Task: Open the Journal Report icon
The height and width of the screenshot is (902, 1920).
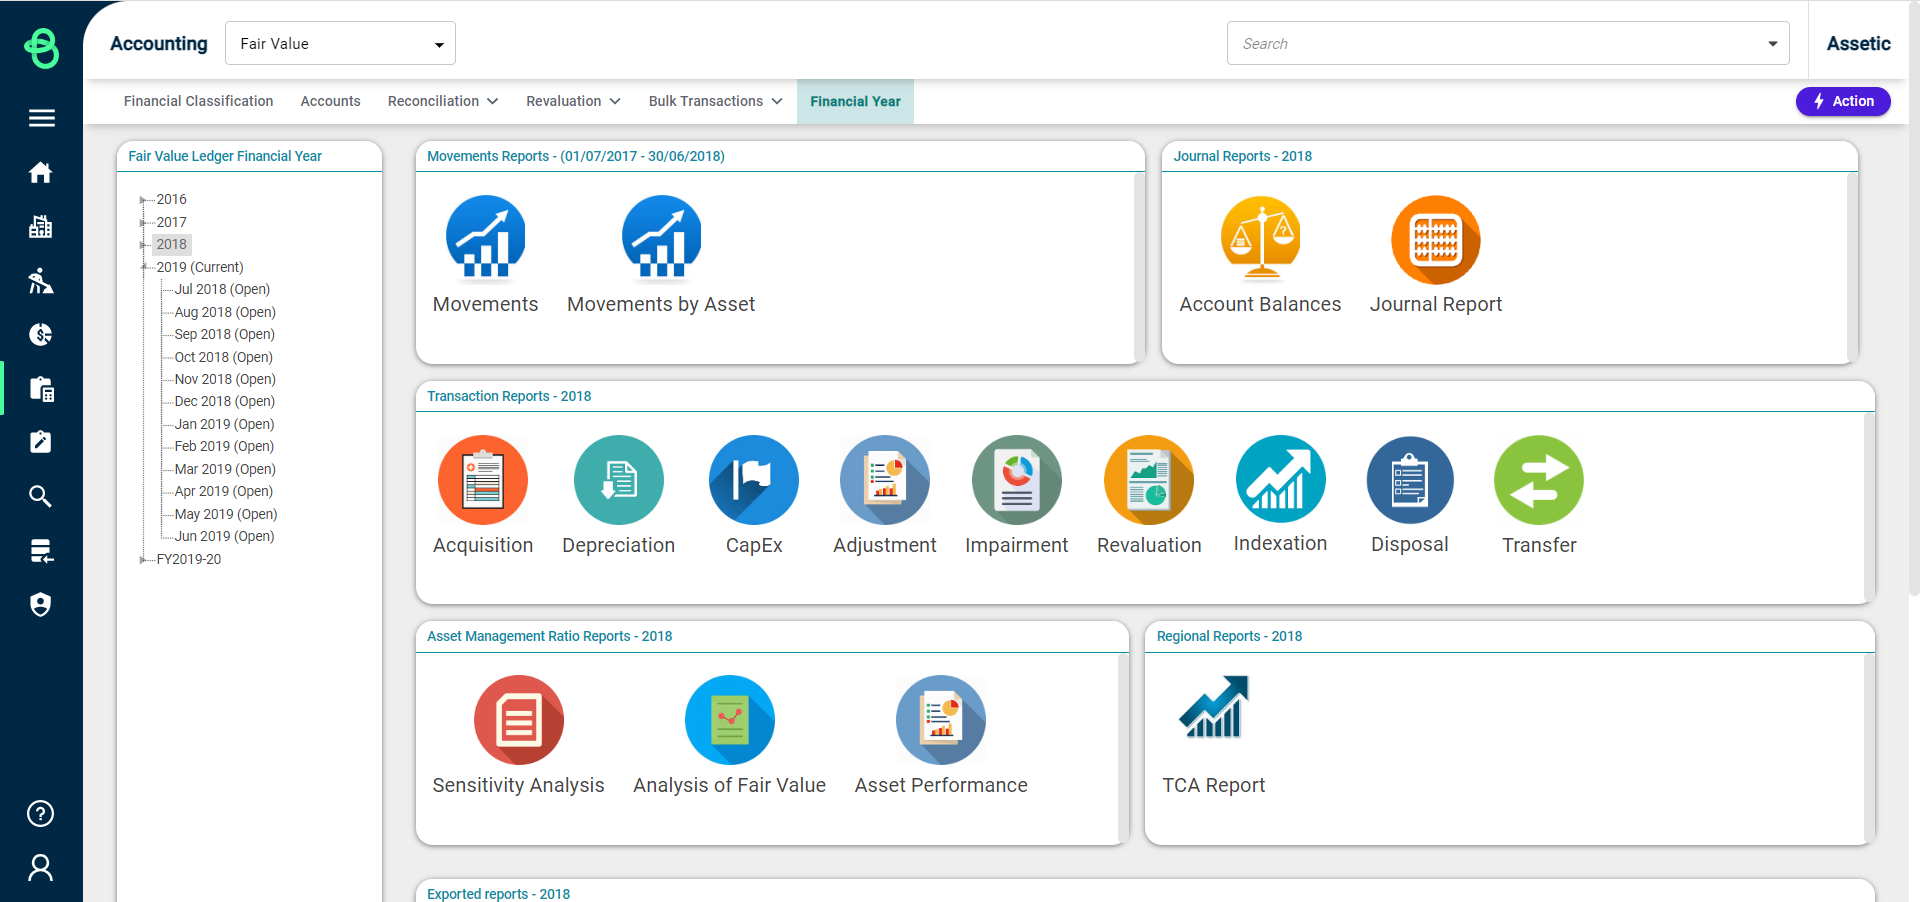Action: click(1435, 240)
